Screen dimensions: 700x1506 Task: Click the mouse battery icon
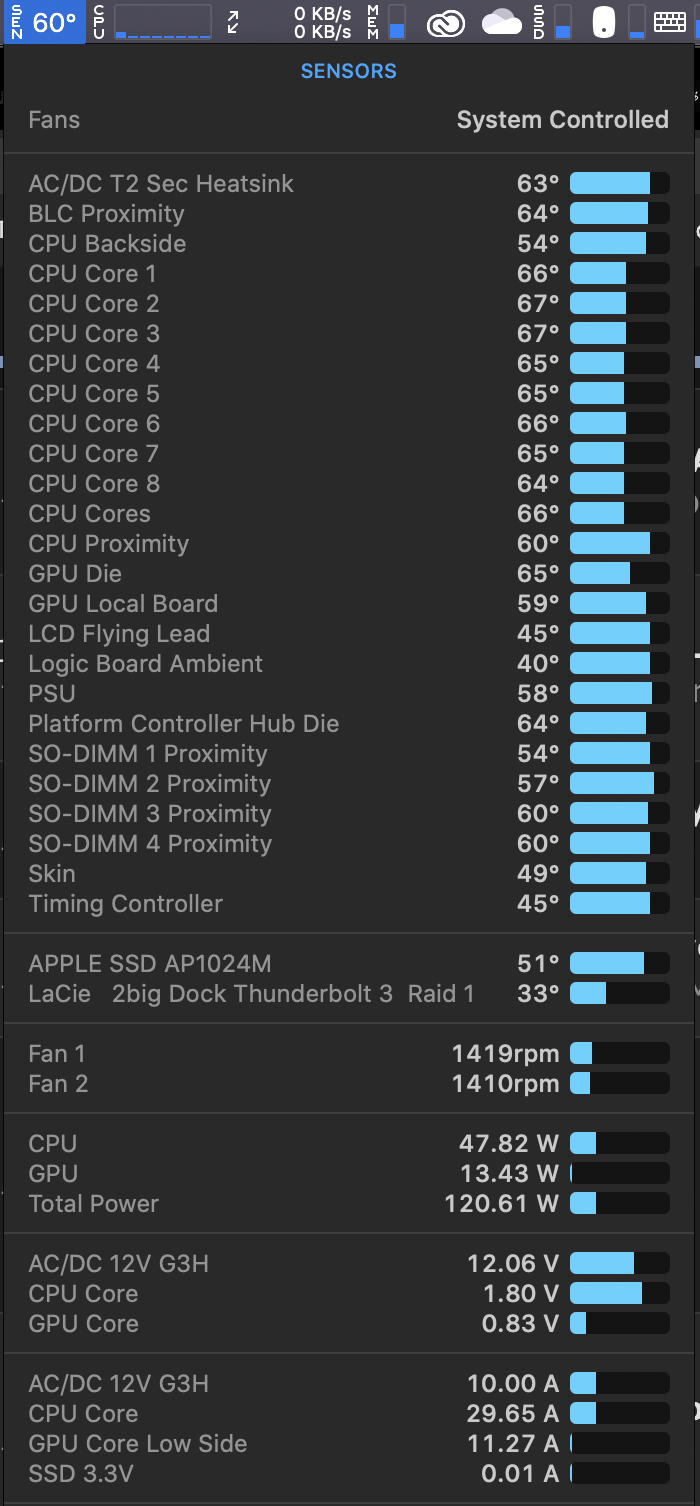click(603, 22)
